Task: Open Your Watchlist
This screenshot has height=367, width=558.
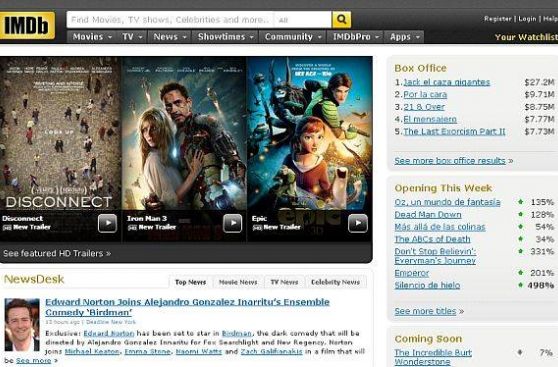Action: (x=526, y=37)
